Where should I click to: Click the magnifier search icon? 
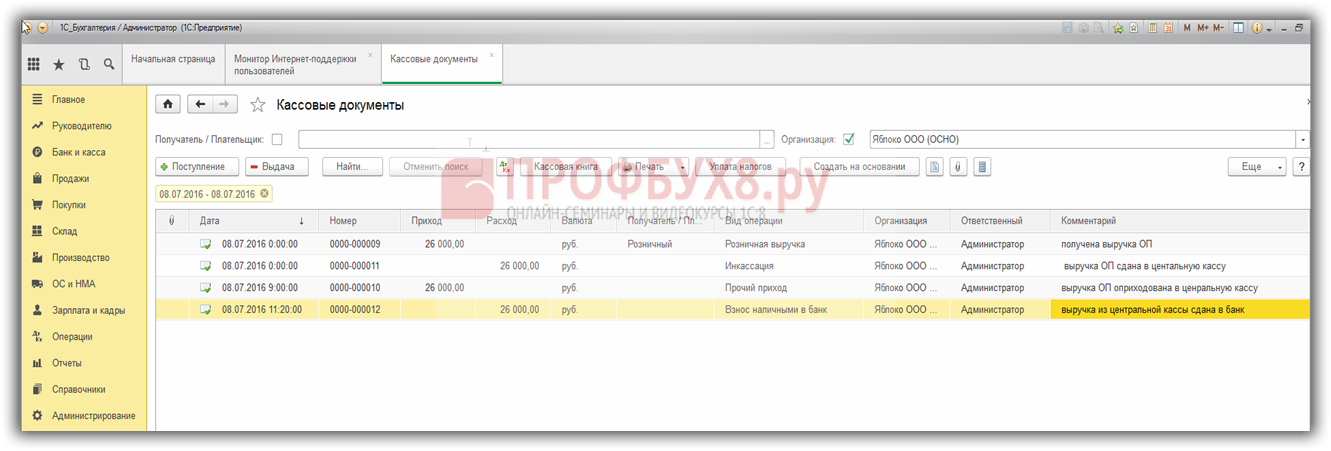tap(108, 64)
